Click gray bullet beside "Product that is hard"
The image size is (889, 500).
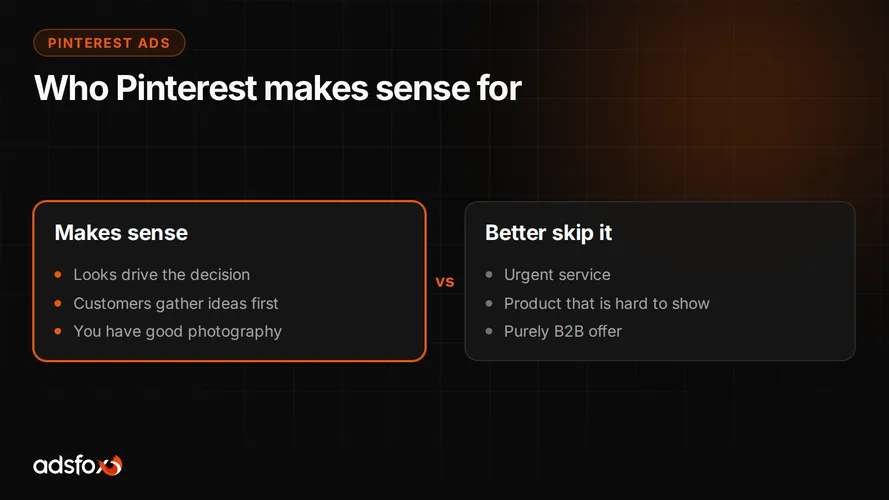(x=489, y=303)
